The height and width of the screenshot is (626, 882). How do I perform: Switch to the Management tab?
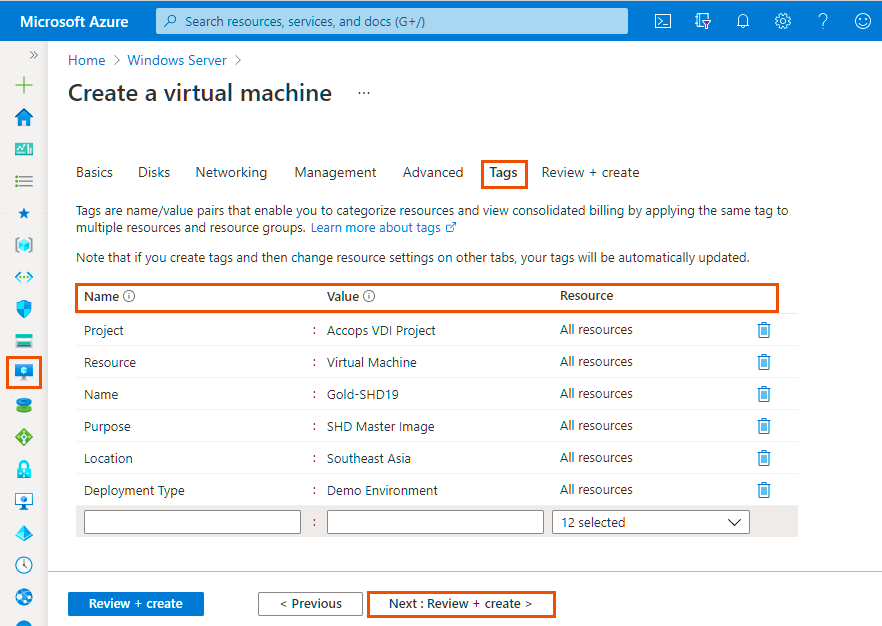coord(335,173)
